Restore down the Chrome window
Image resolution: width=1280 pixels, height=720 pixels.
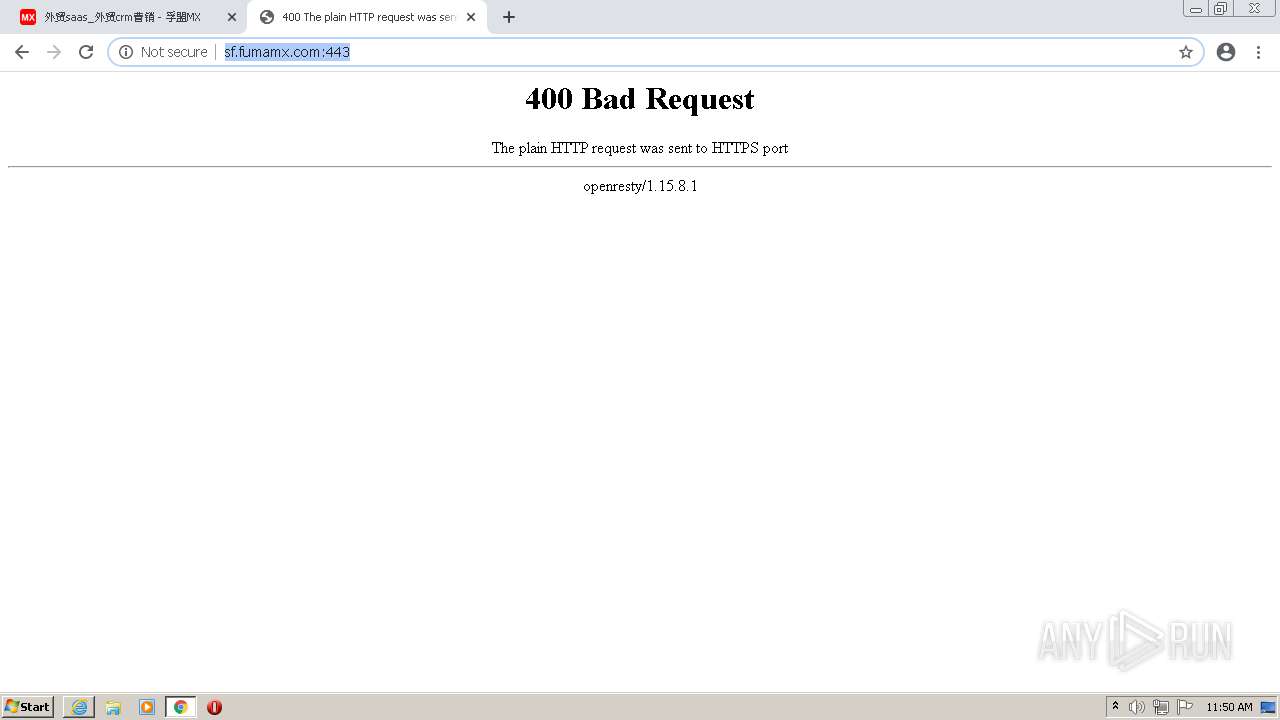1221,8
